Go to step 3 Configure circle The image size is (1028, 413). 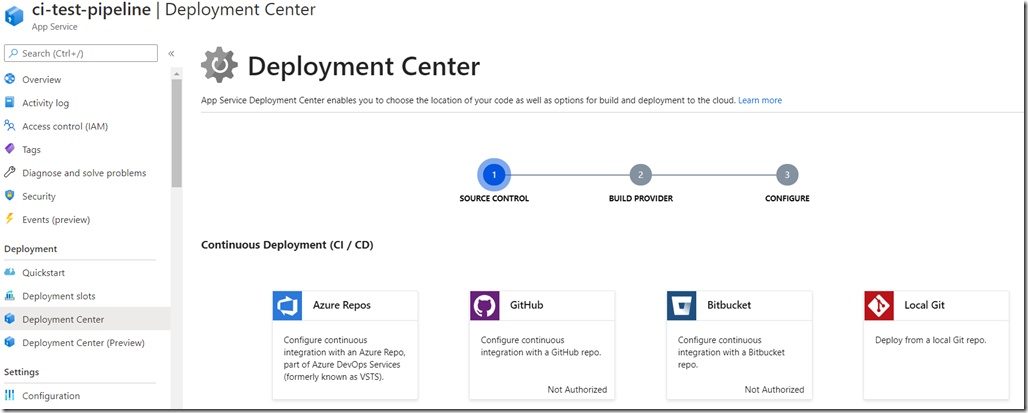(x=787, y=175)
